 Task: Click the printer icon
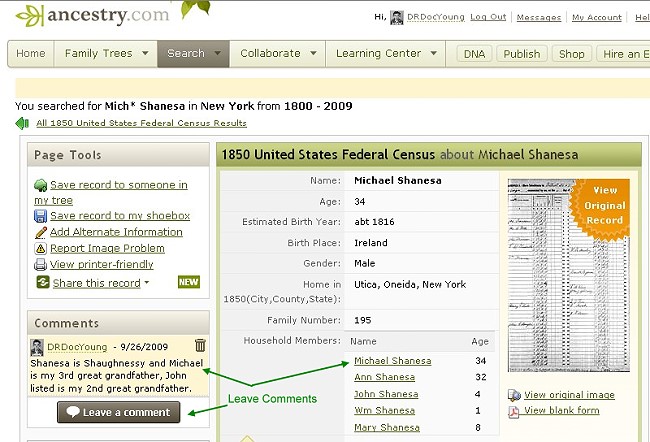pos(40,265)
